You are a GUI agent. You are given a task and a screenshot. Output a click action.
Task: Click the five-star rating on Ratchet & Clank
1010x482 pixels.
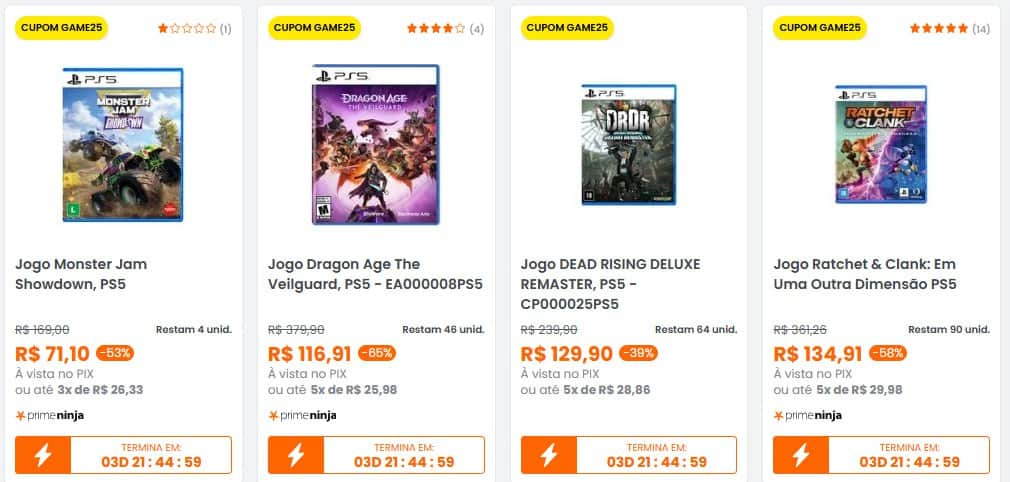[x=939, y=29]
